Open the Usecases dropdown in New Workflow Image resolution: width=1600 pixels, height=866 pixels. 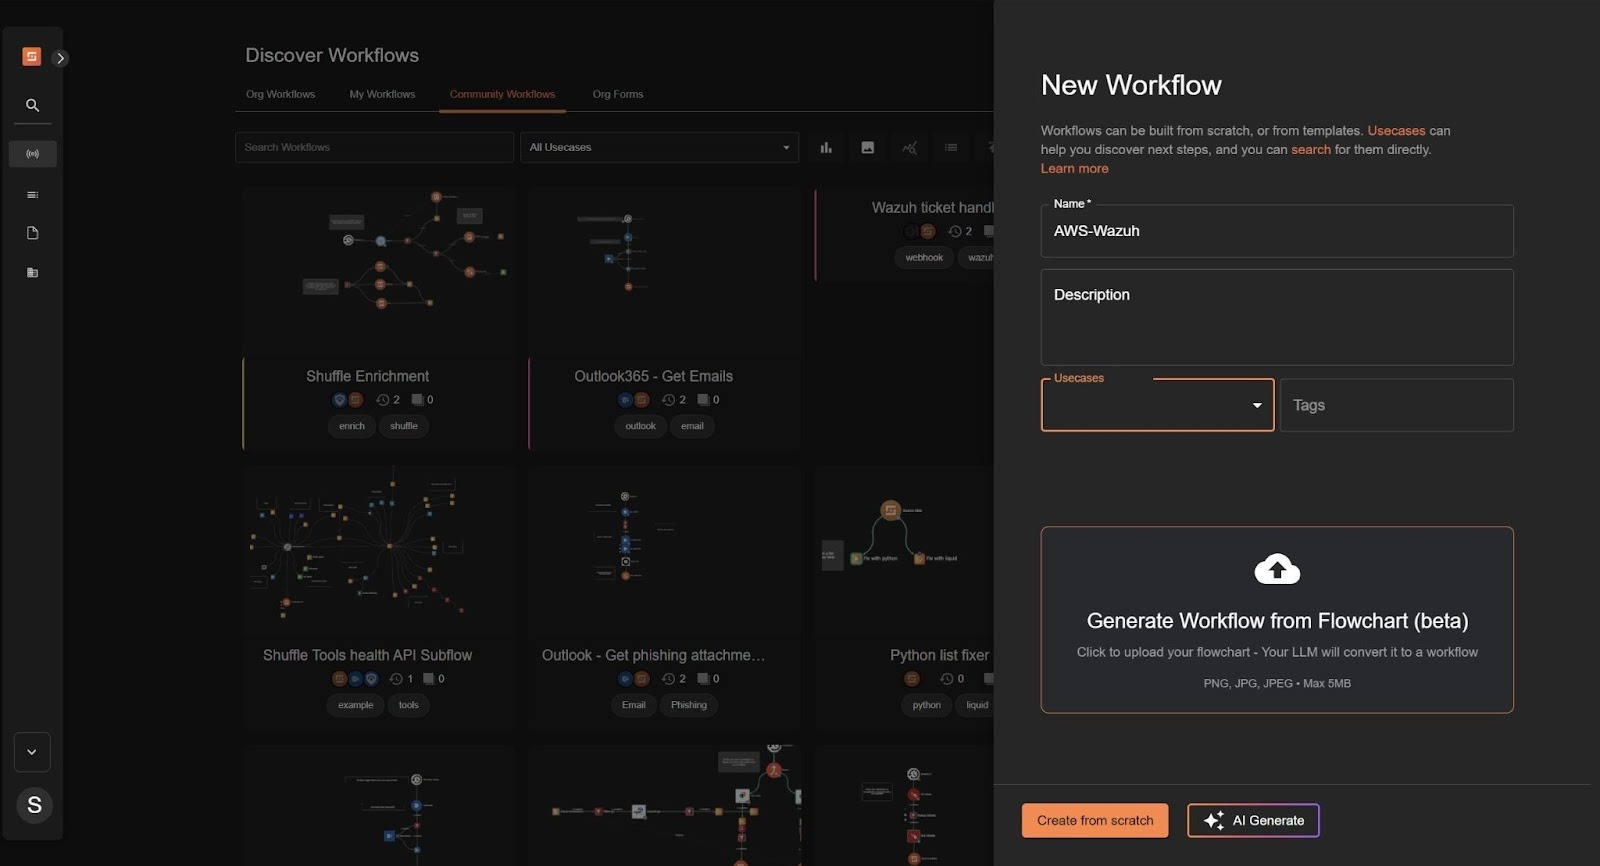click(x=1157, y=405)
